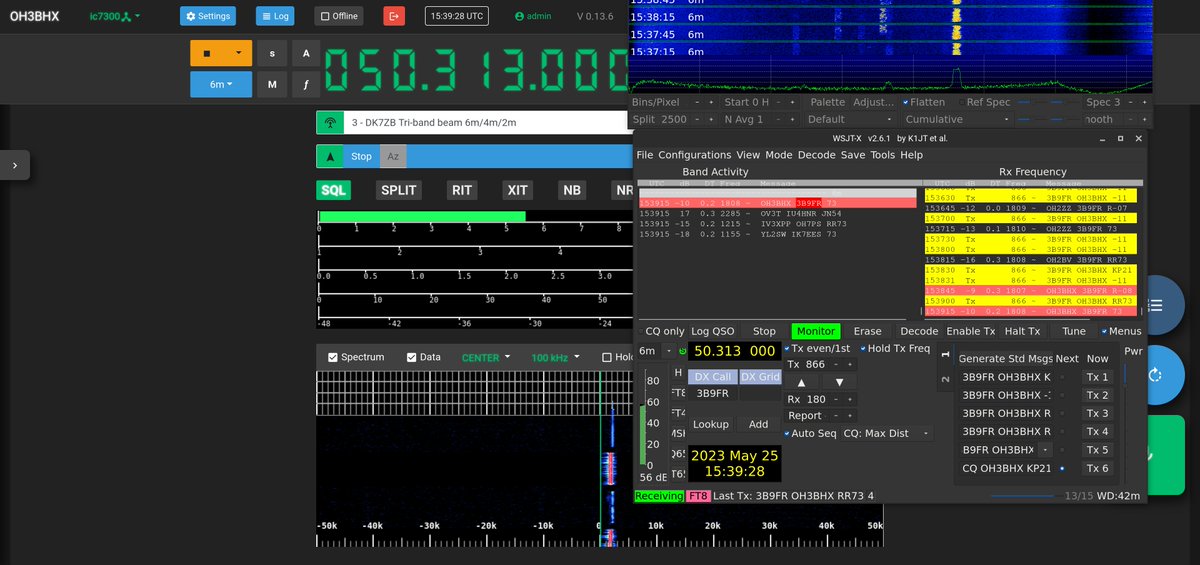Viewport: 1200px width, 565px height.
Task: Open the Mode menu in WSJT-X
Action: [x=779, y=155]
